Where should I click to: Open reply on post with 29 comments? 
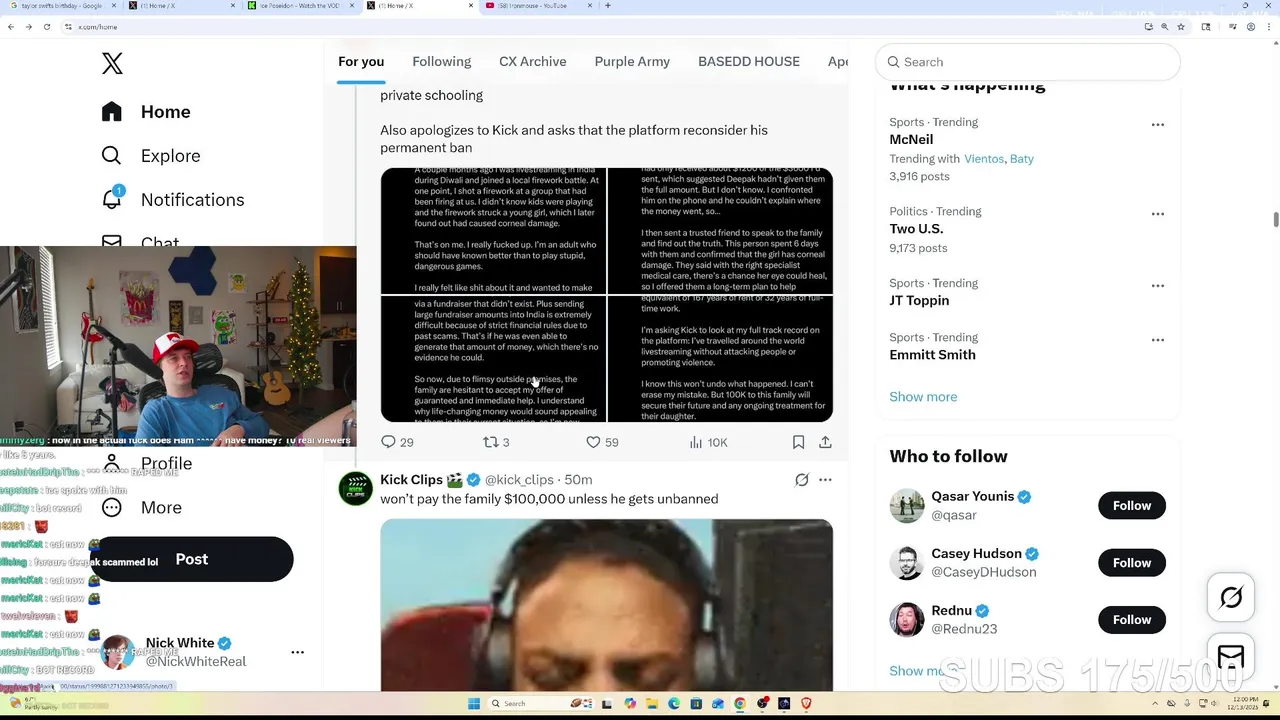click(397, 442)
